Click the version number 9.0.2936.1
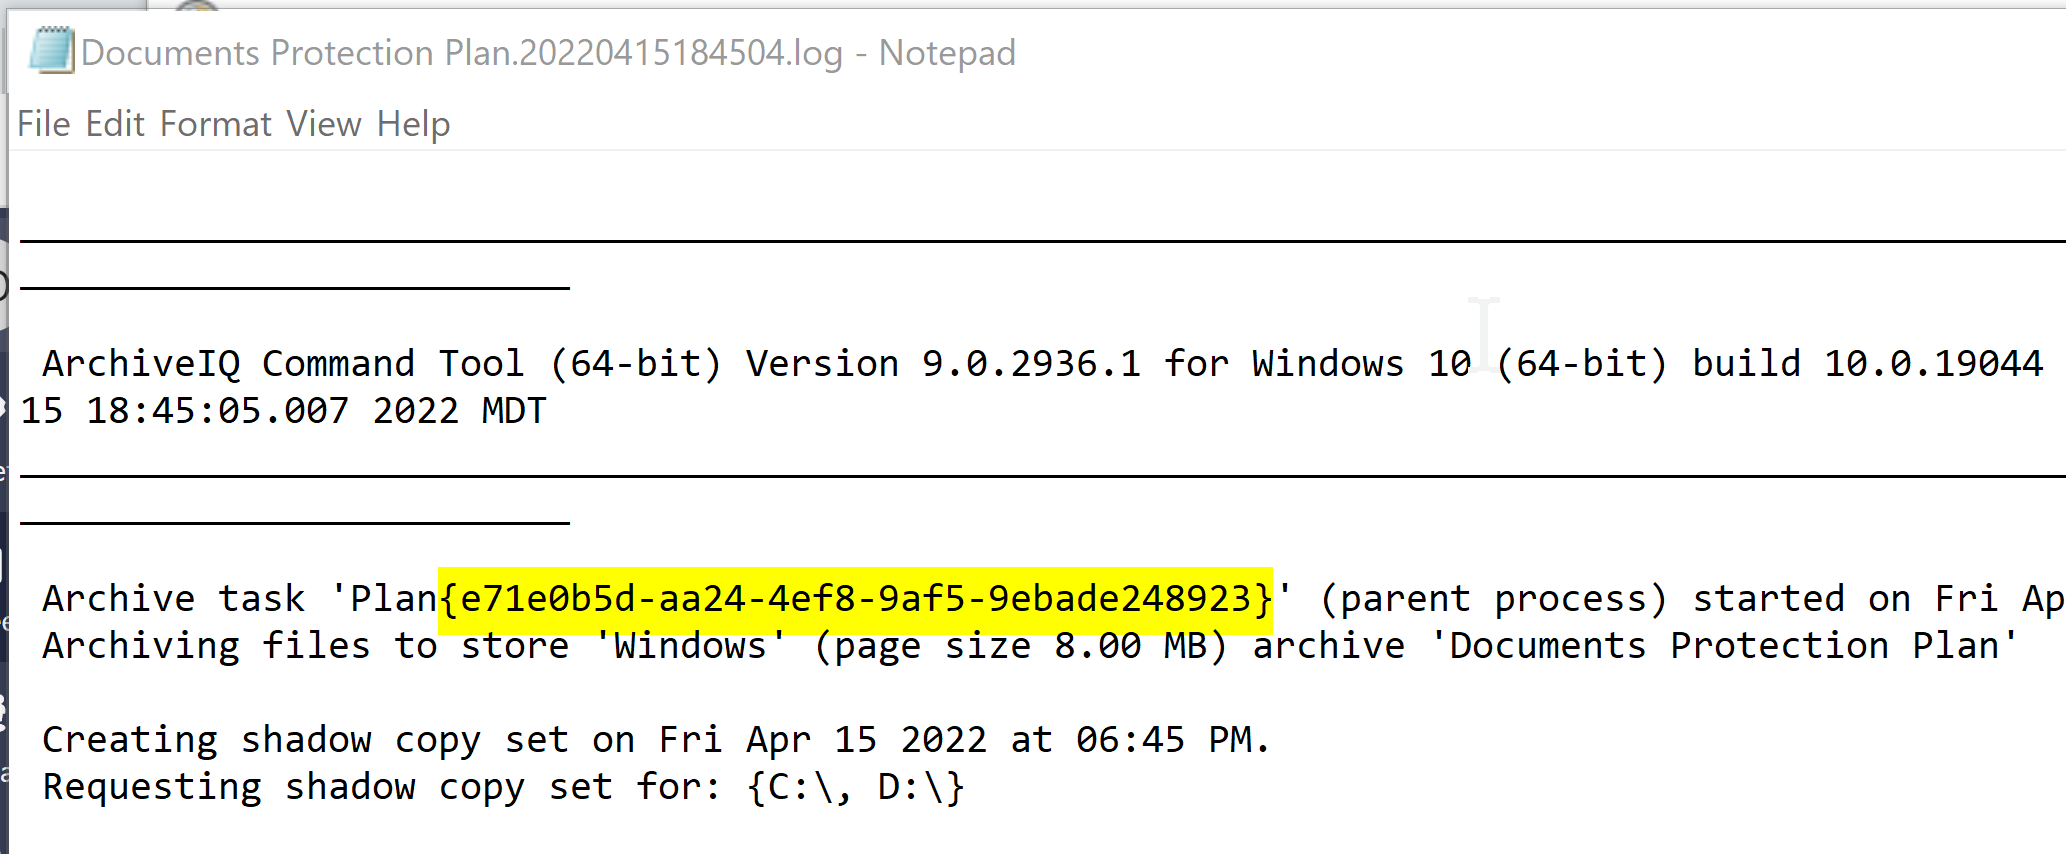 [1031, 363]
